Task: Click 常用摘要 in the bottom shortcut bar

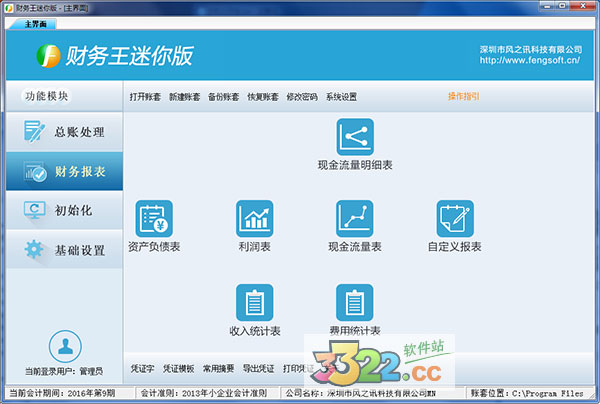Action: pos(218,368)
